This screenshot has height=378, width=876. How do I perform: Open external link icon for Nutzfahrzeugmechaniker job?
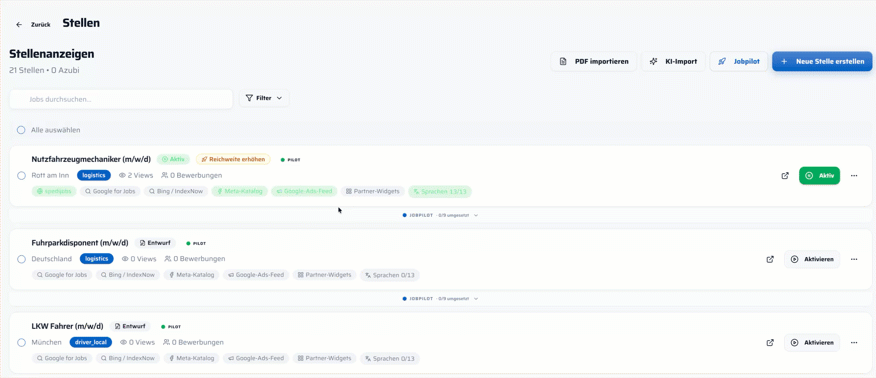pos(785,175)
